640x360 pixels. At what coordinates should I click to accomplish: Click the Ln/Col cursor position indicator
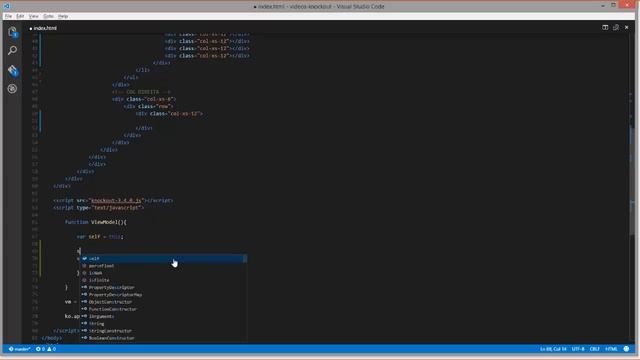(553, 349)
